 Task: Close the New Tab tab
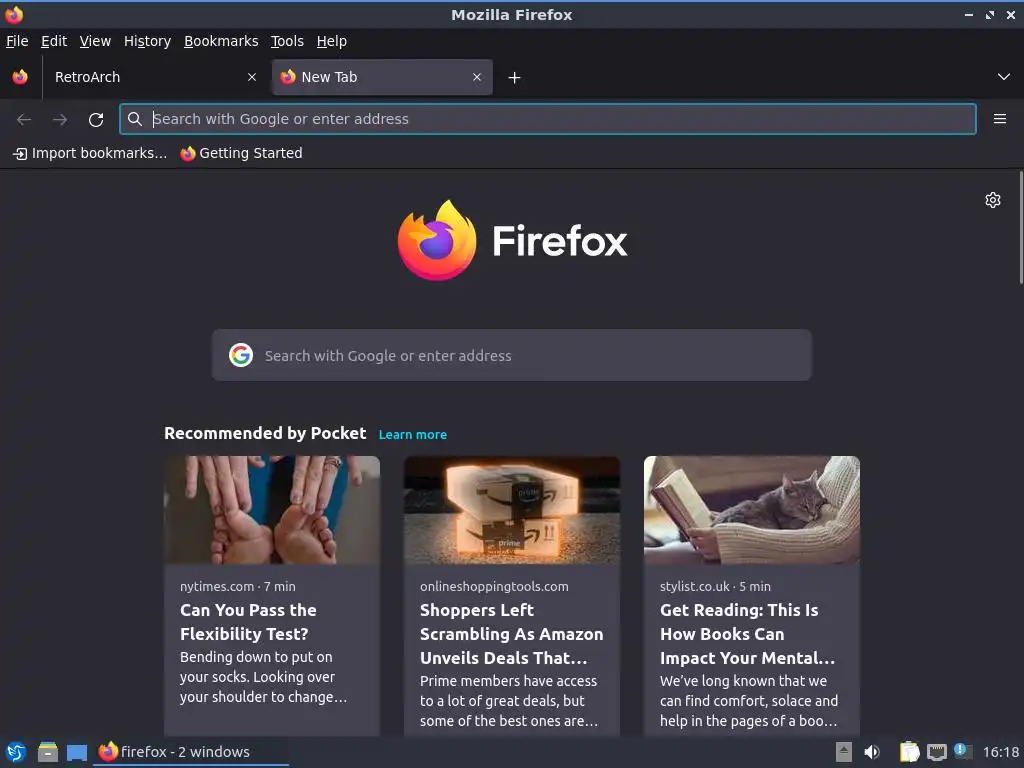[477, 77]
